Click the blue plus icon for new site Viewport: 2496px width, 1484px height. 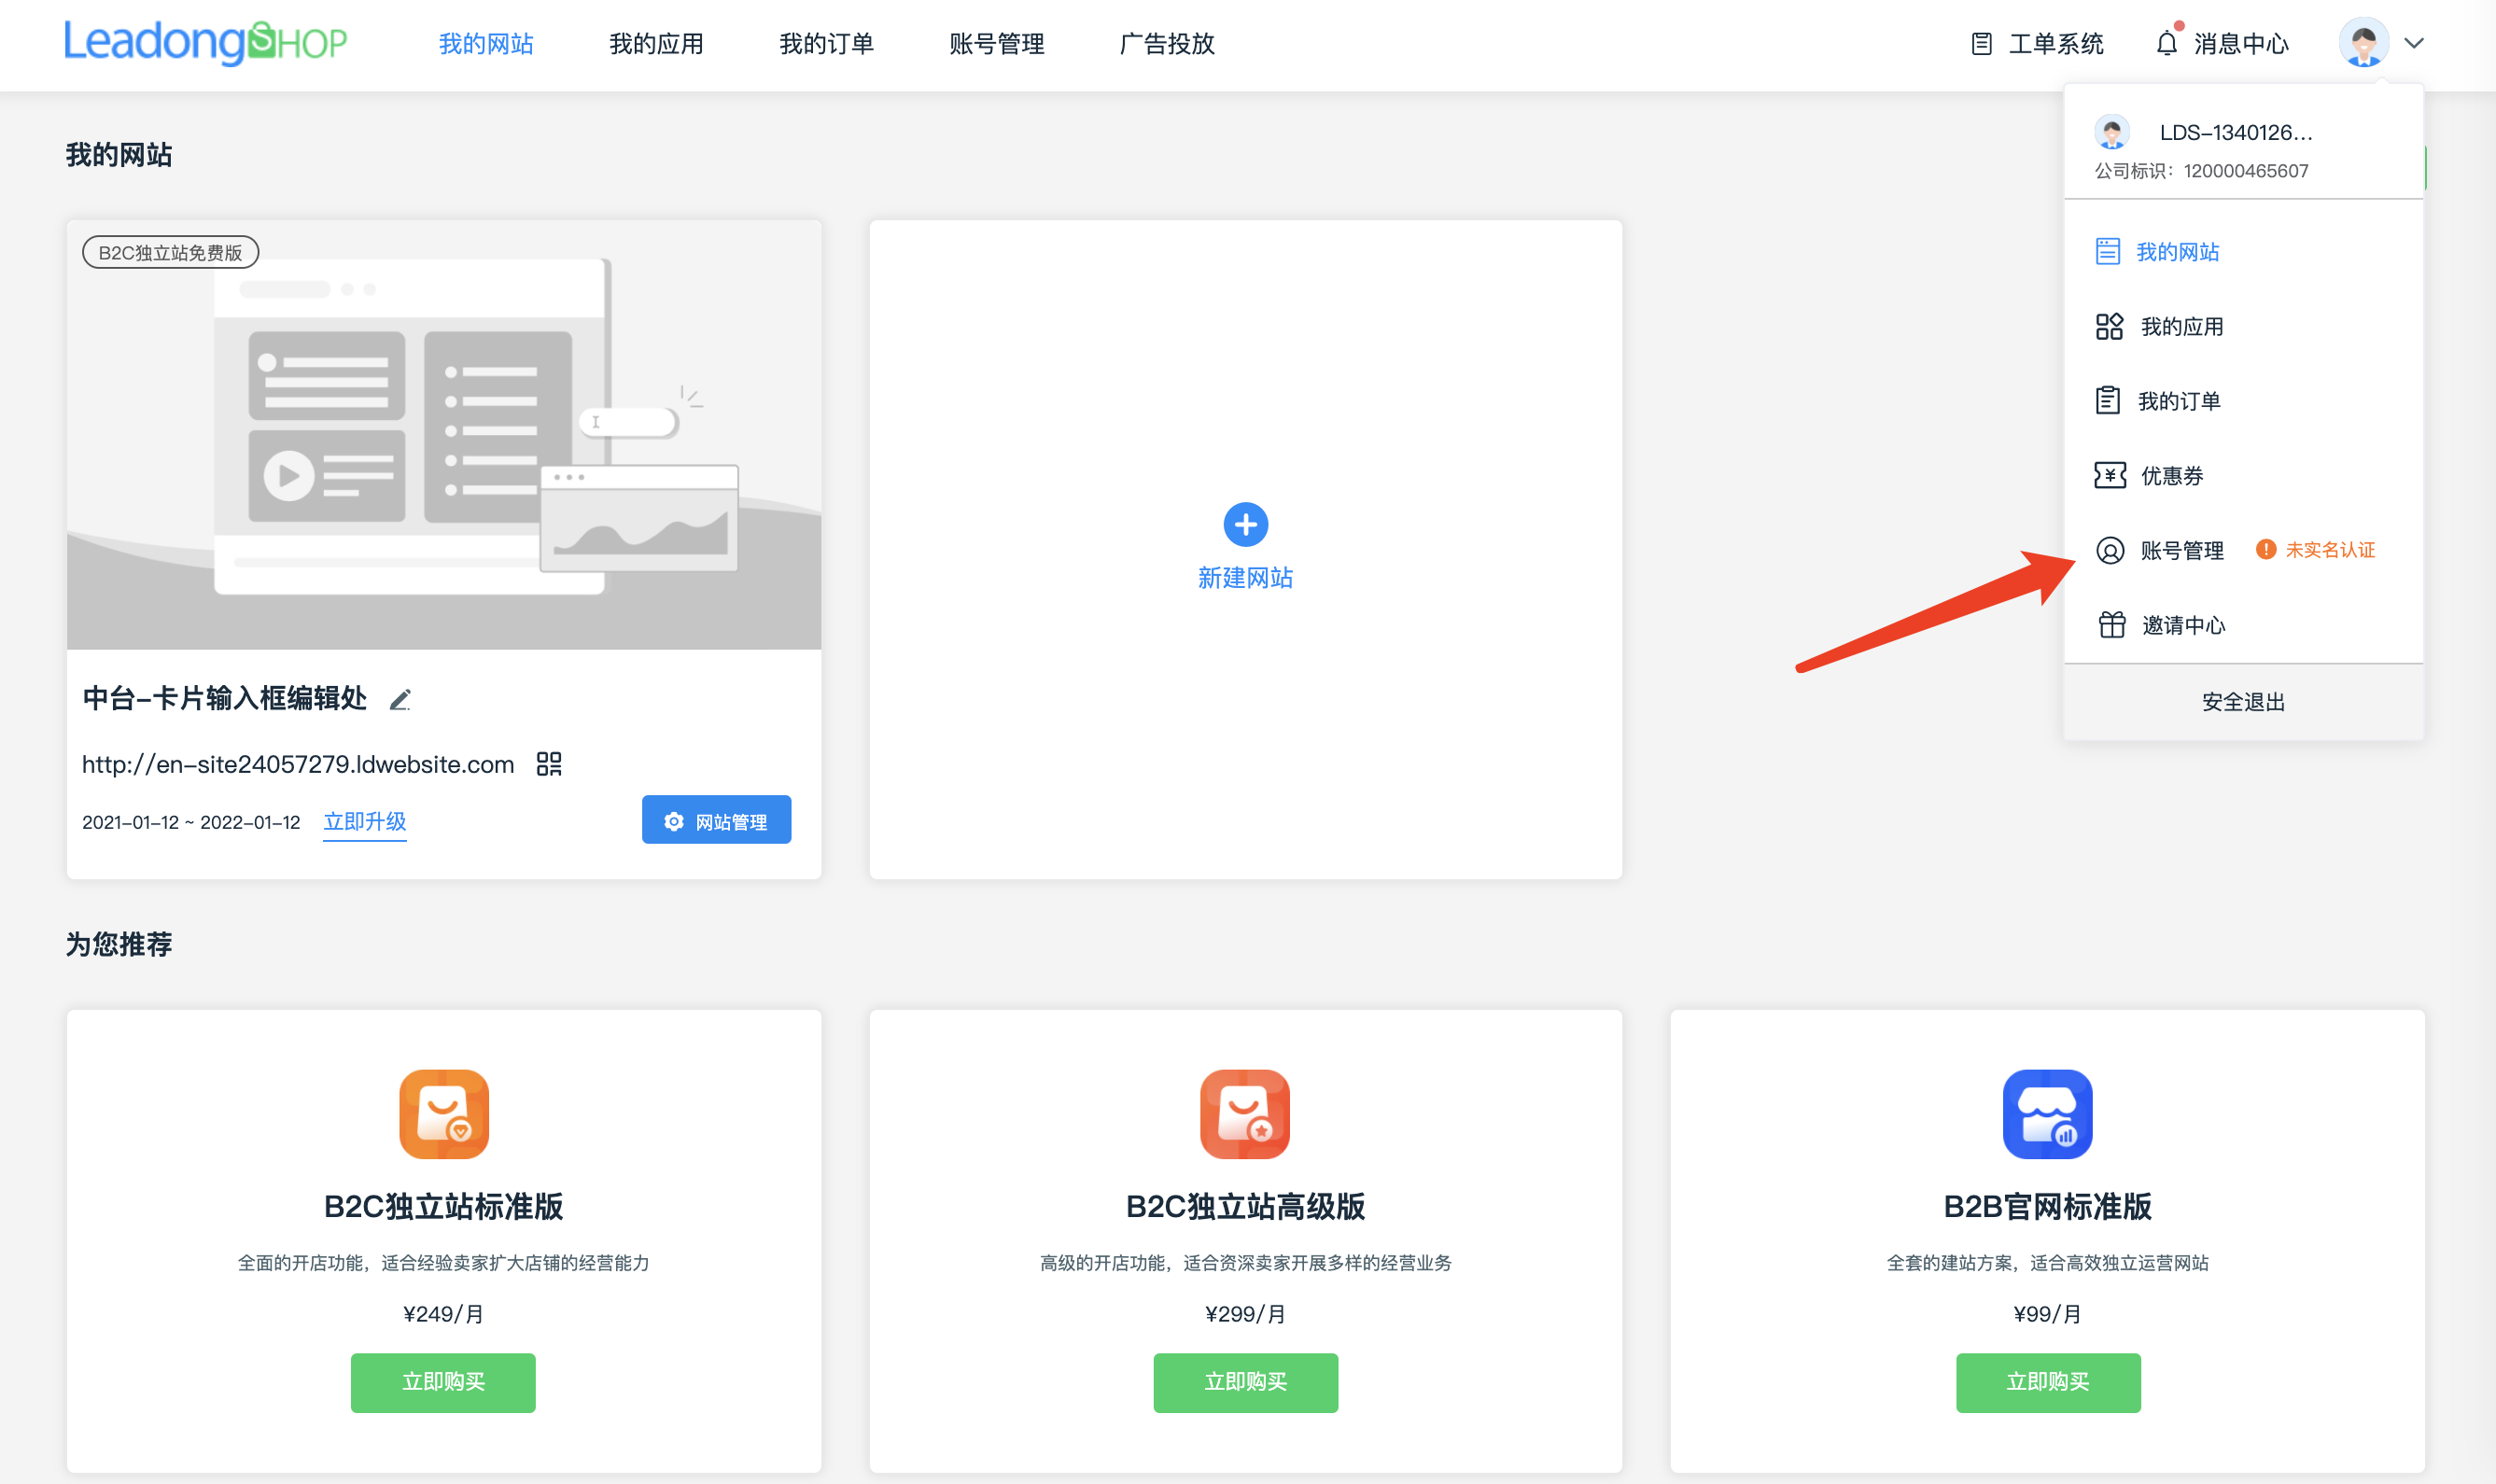(x=1245, y=524)
